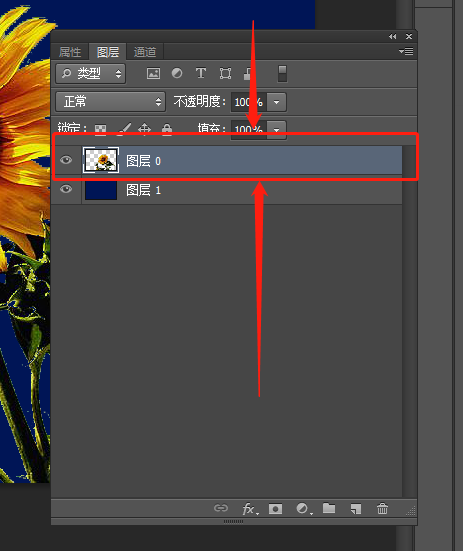
Task: Expand the 不透明度 opacity arrow
Action: tap(276, 102)
